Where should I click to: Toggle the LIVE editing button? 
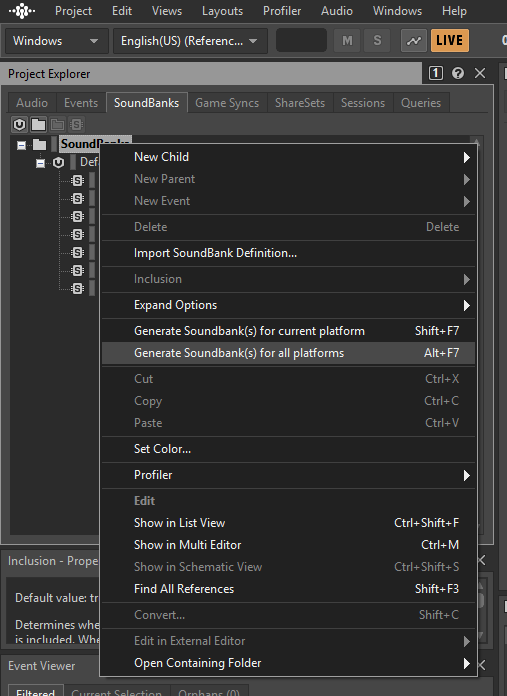449,41
